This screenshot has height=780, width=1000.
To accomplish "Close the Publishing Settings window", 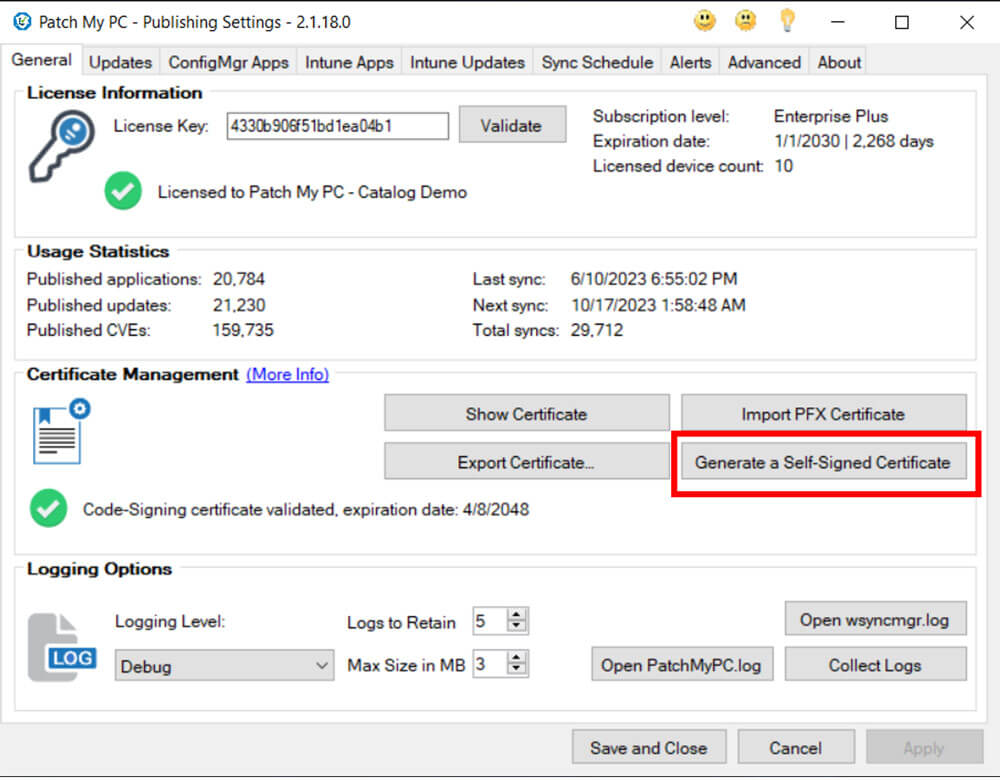I will [967, 22].
